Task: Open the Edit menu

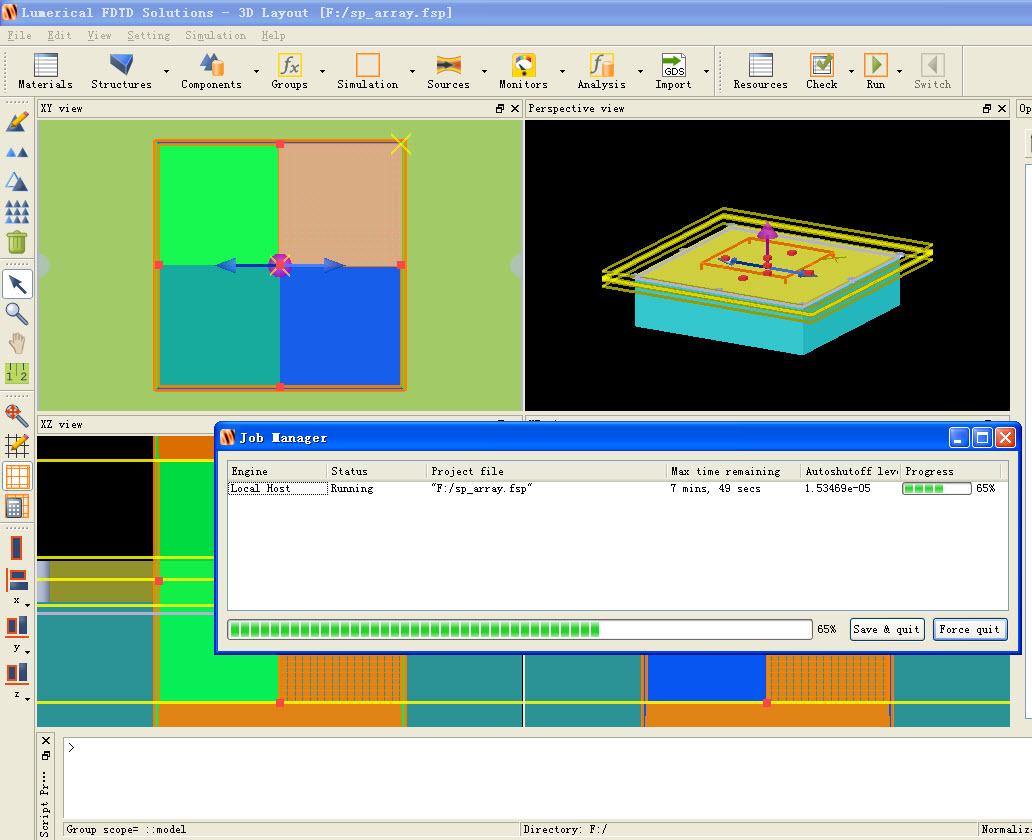Action: click(59, 36)
